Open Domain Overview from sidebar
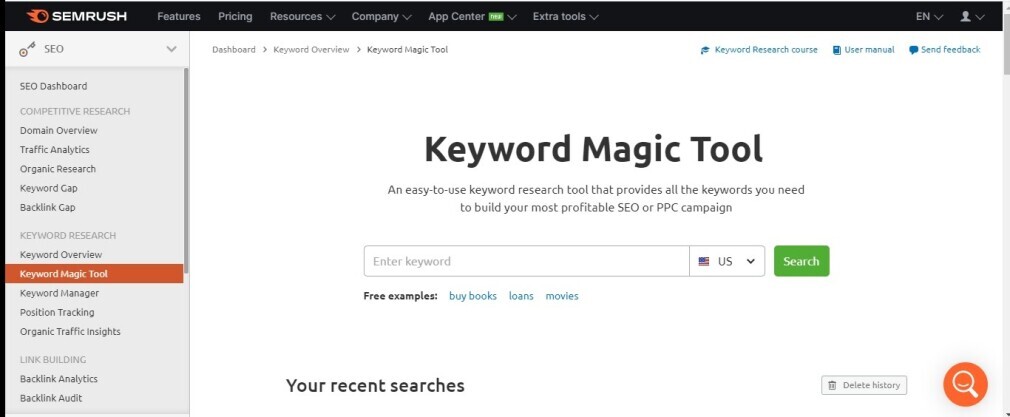Viewport: 1010px width, 417px height. click(x=59, y=131)
